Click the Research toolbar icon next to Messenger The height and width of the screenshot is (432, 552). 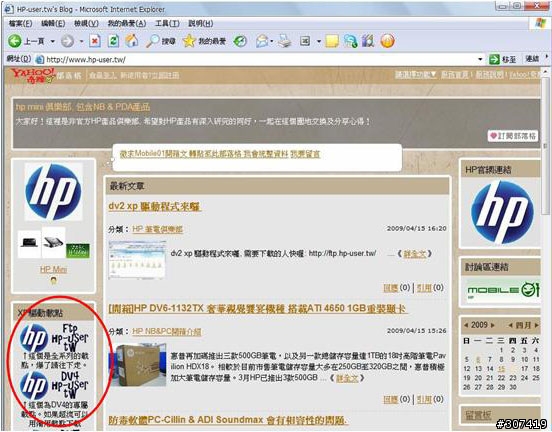[368, 41]
